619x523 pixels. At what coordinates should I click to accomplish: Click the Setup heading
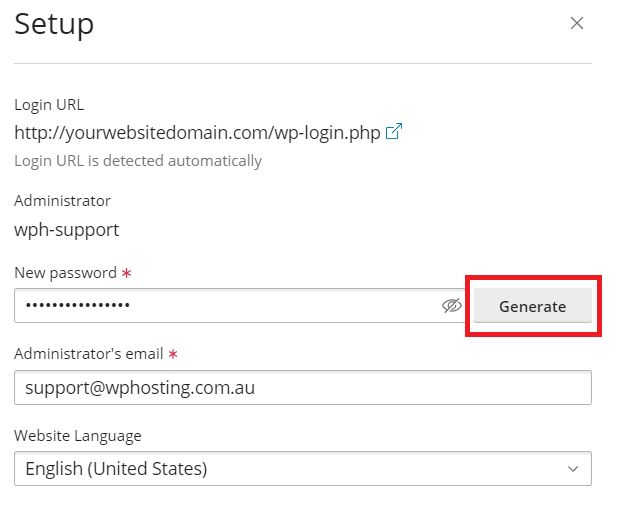(x=54, y=24)
